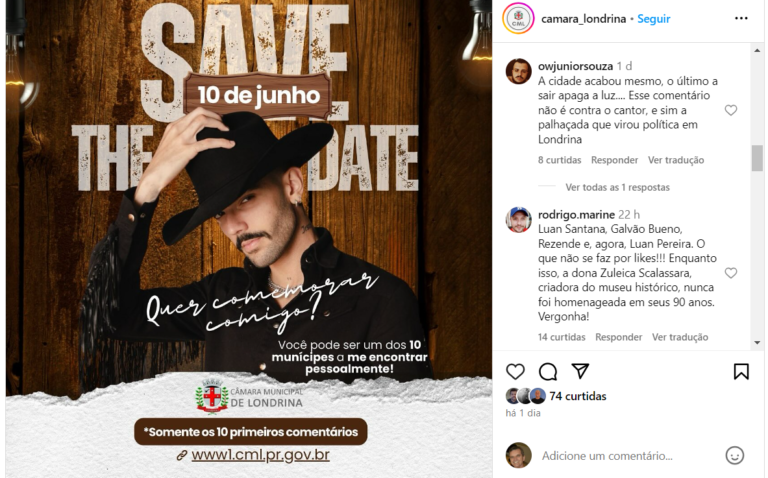Follow the account via Seguir
This screenshot has height=478, width=768.
click(x=653, y=19)
